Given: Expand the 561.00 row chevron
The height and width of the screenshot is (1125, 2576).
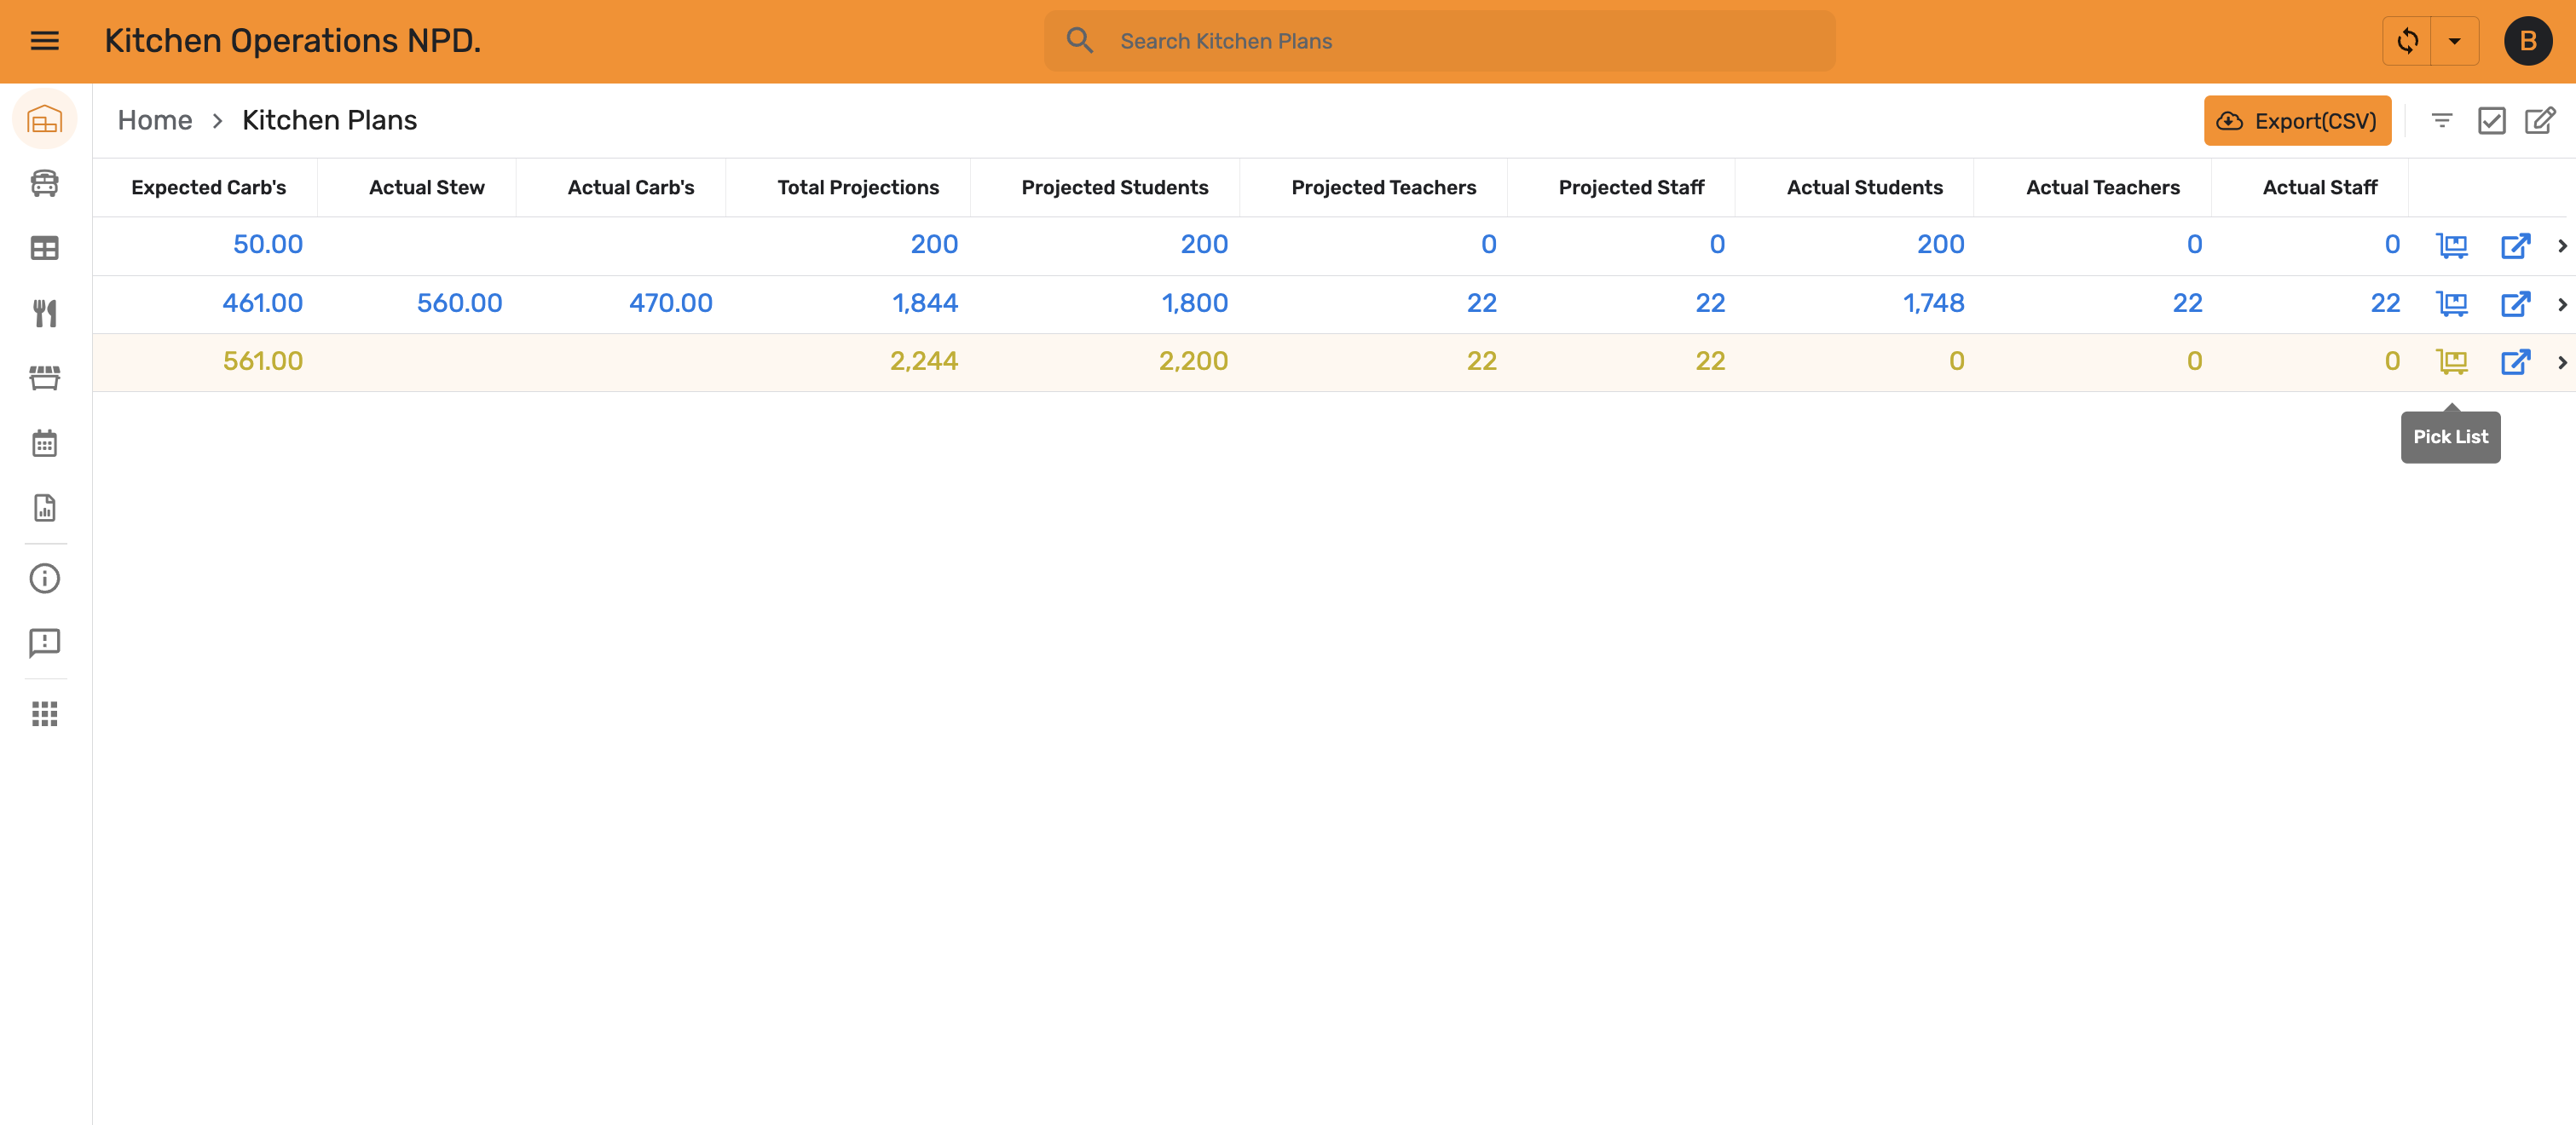Looking at the screenshot, I should pyautogui.click(x=2562, y=361).
